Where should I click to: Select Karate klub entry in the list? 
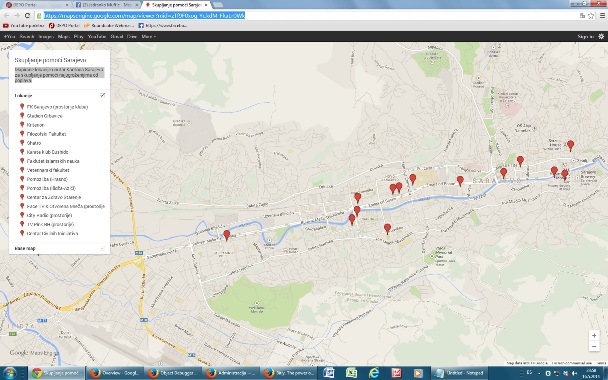[x=47, y=152]
